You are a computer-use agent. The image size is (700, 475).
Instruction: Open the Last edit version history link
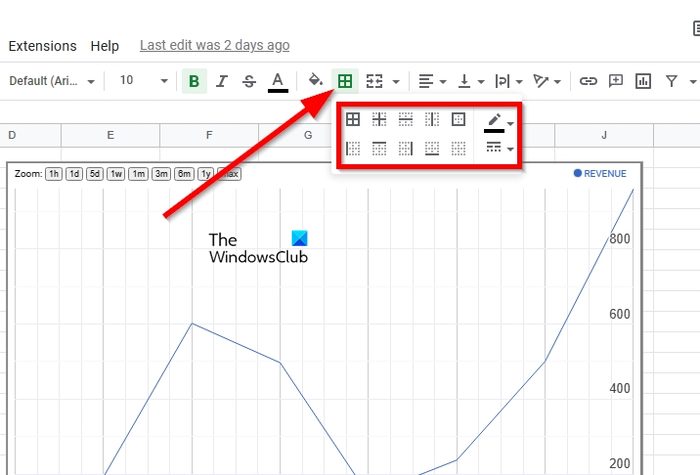tap(215, 45)
